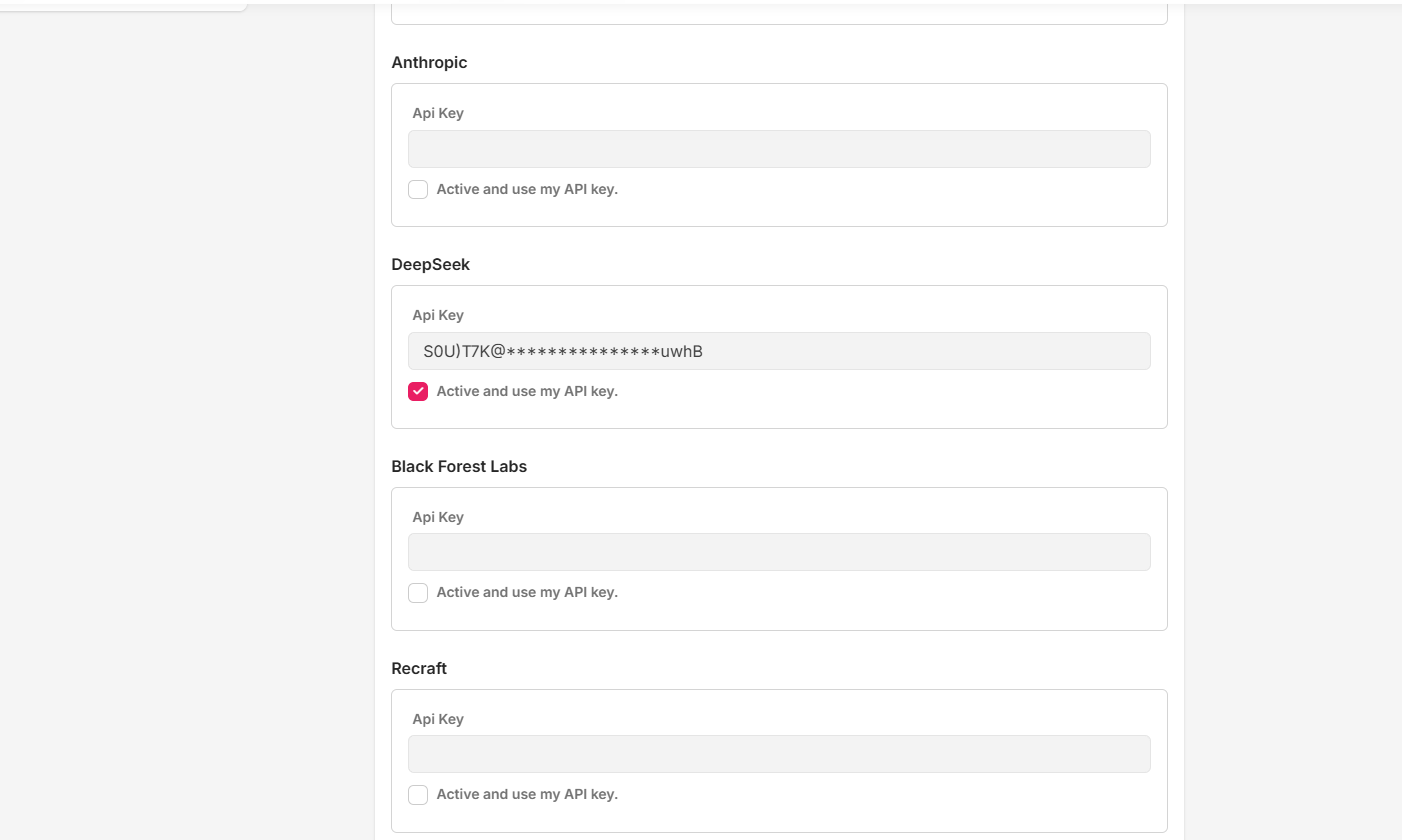Click the Anthropic section heading
1402x840 pixels.
point(429,62)
